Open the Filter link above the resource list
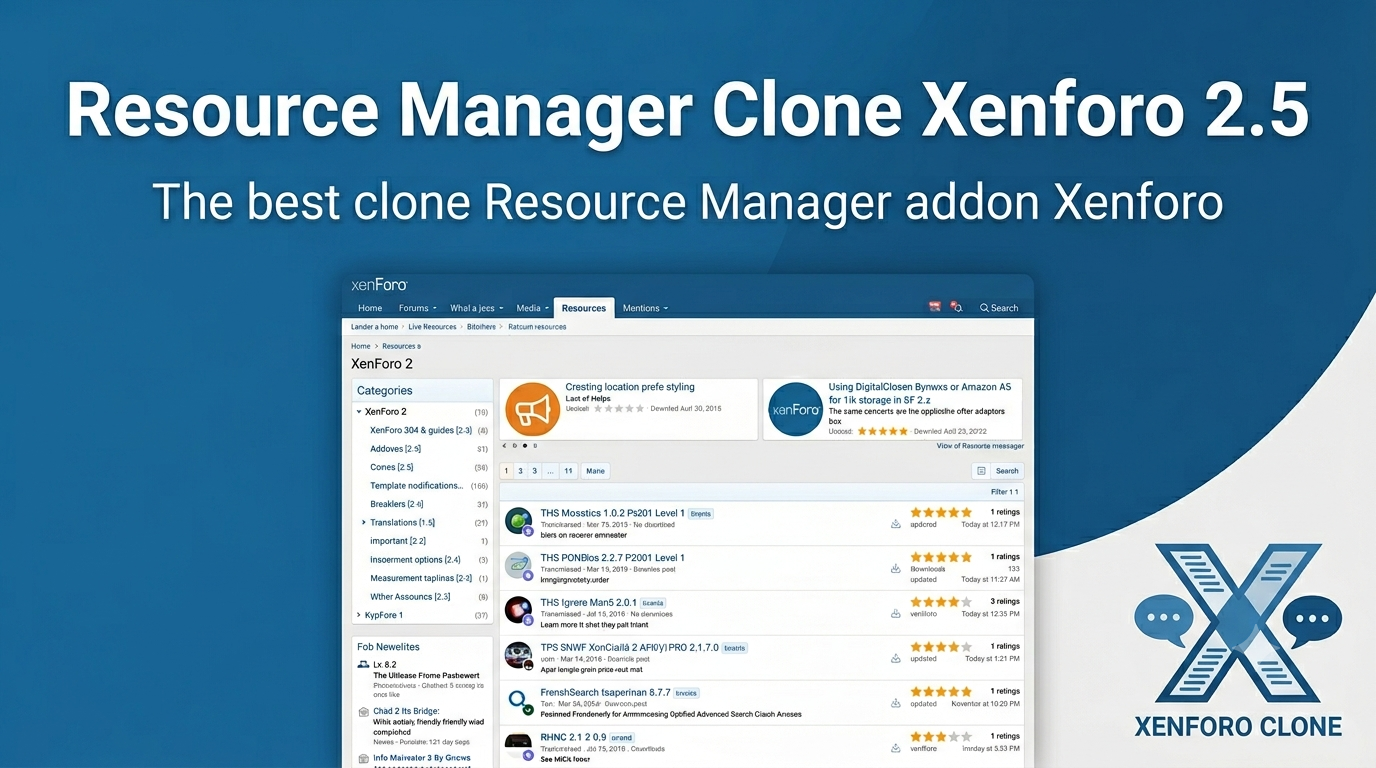Screen dimensions: 1376x768 pos(1005,492)
